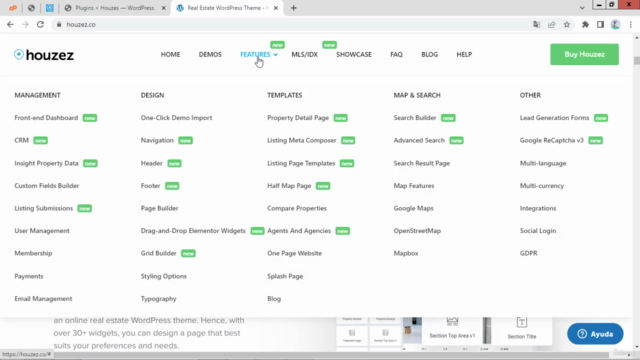640x360 pixels.
Task: Open the MLS/IDX menu item
Action: 304,54
